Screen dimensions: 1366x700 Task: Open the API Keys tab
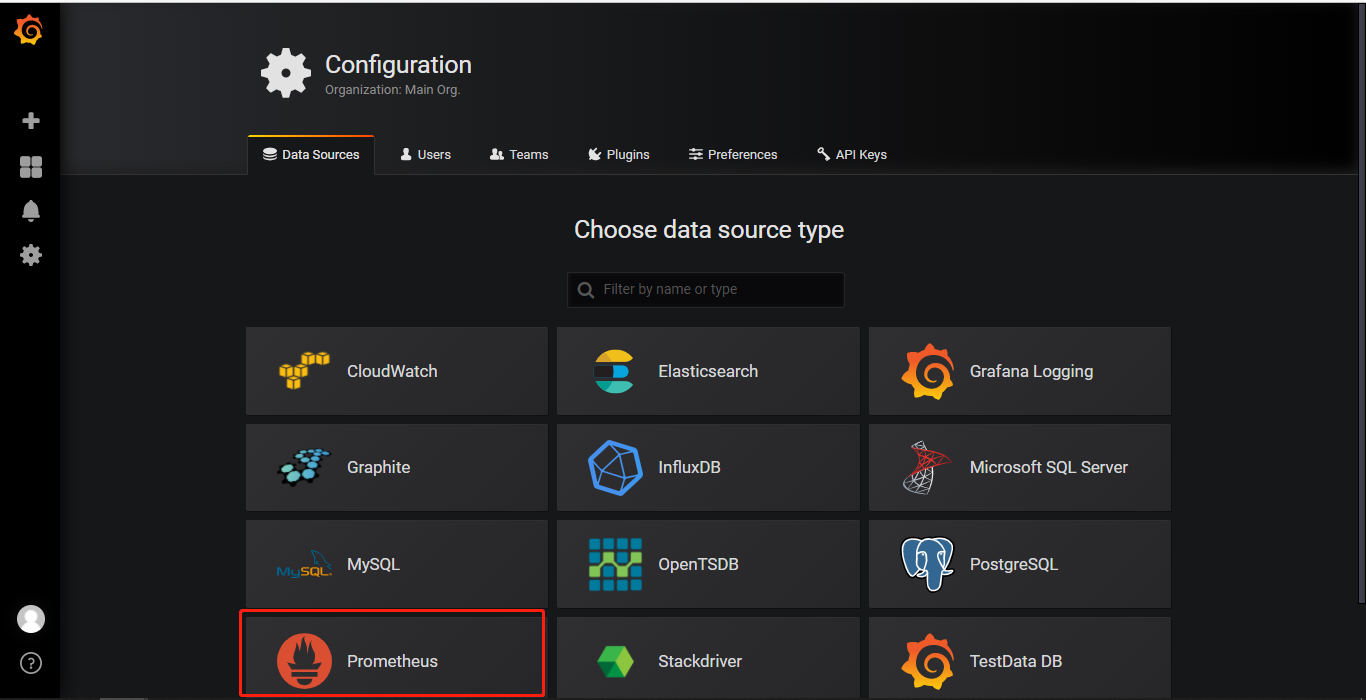tap(851, 155)
